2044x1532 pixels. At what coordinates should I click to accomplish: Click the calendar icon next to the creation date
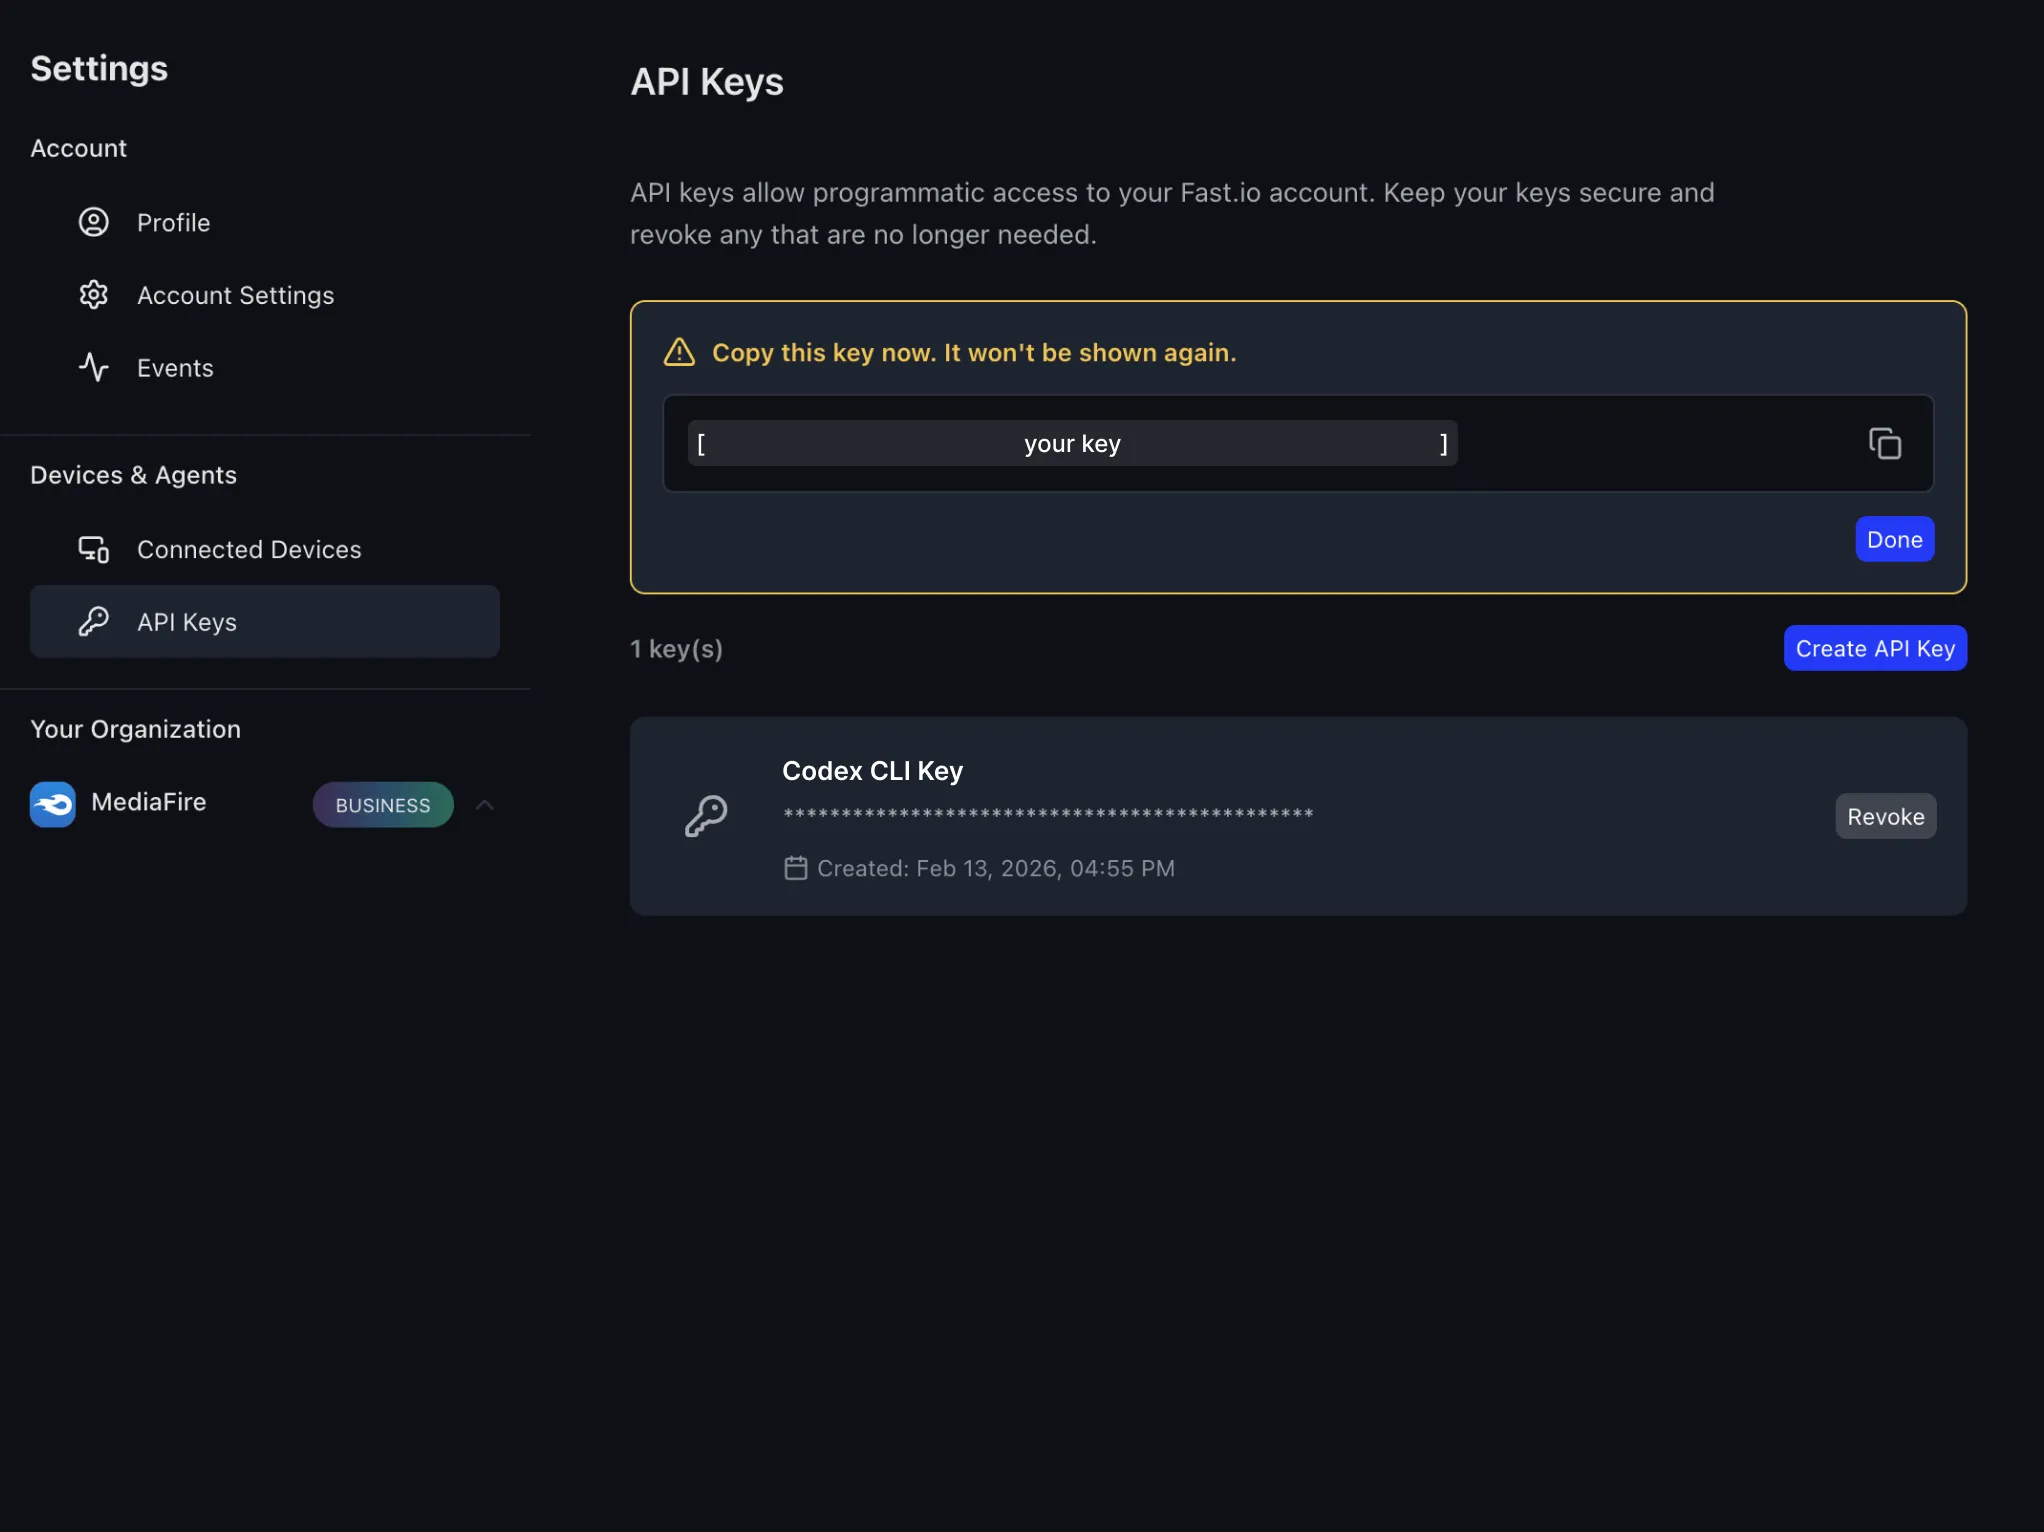[x=796, y=868]
